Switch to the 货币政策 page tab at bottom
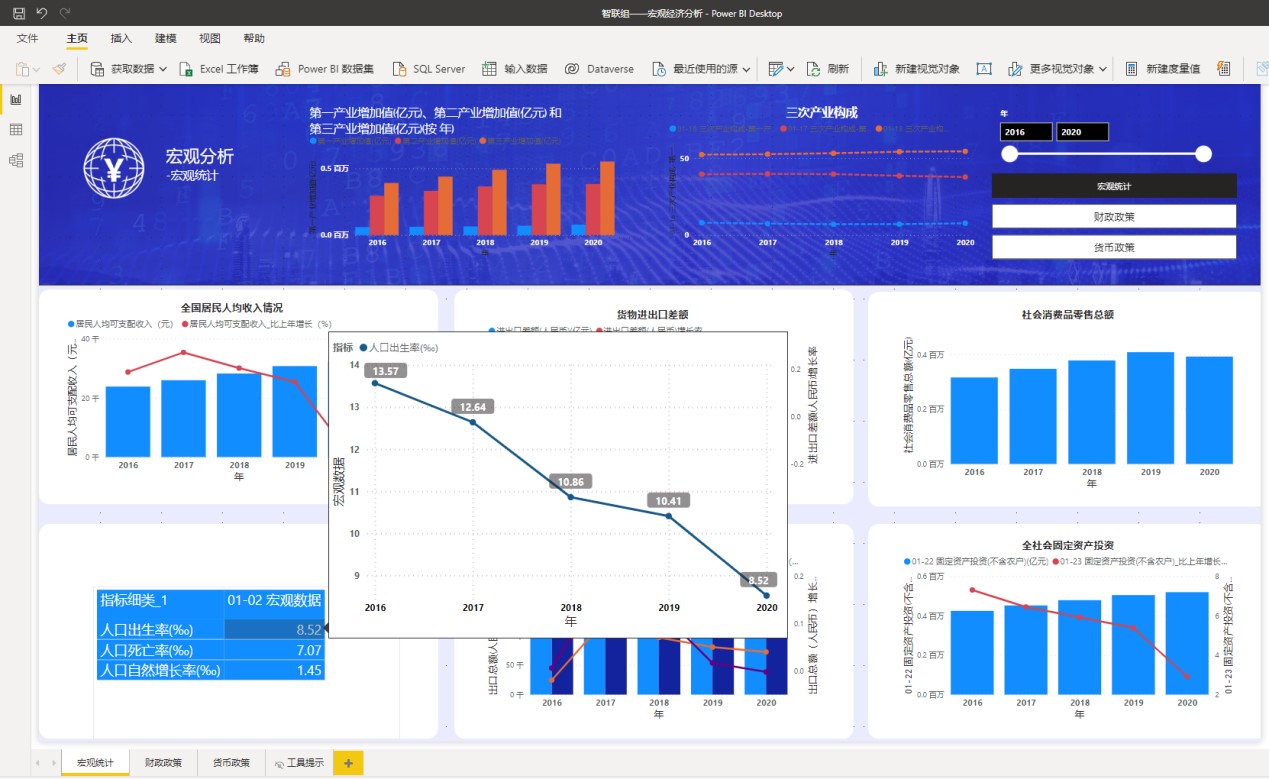 (x=231, y=763)
